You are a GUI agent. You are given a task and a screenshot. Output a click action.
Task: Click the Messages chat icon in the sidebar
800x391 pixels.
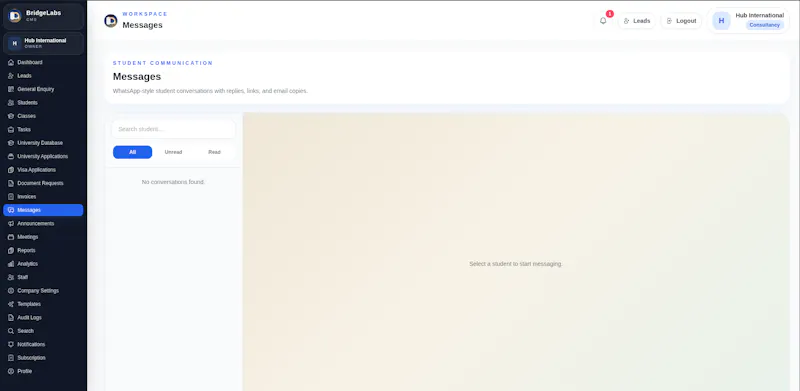(x=11, y=210)
